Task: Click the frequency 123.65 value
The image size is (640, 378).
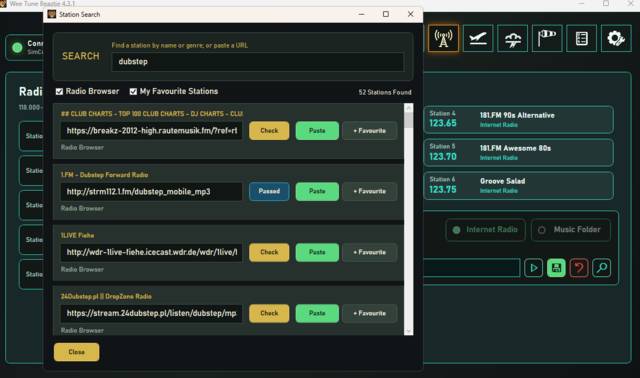Action: coord(443,123)
